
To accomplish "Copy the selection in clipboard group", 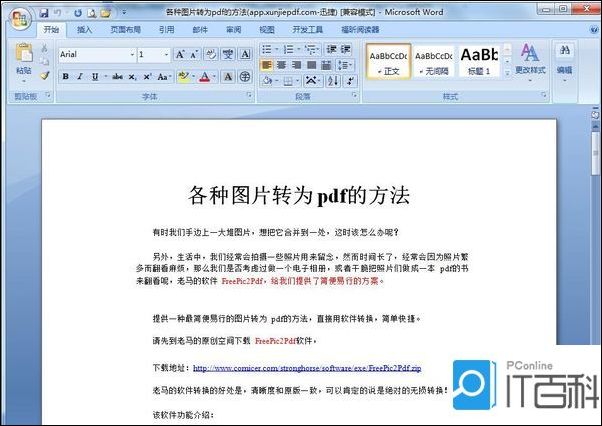I will pyautogui.click(x=44, y=61).
